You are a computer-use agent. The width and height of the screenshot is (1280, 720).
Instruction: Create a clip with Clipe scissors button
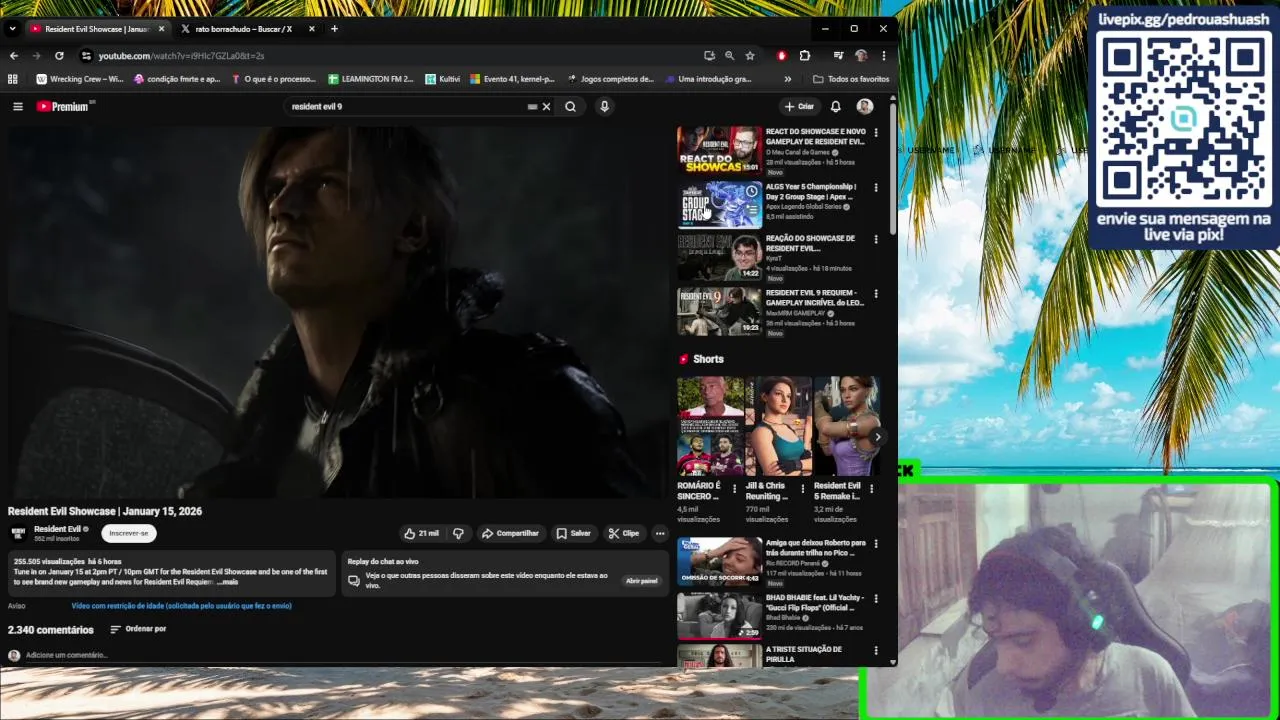[624, 533]
